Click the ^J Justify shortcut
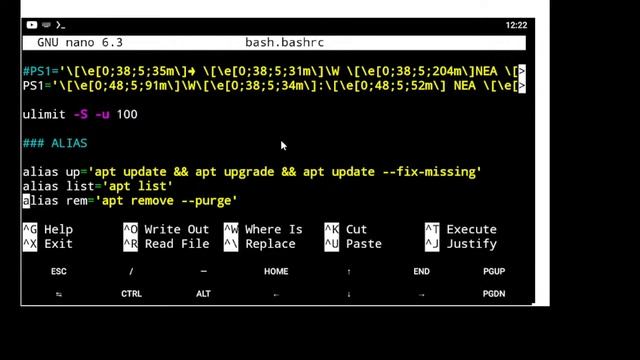640x360 pixels. (x=461, y=244)
